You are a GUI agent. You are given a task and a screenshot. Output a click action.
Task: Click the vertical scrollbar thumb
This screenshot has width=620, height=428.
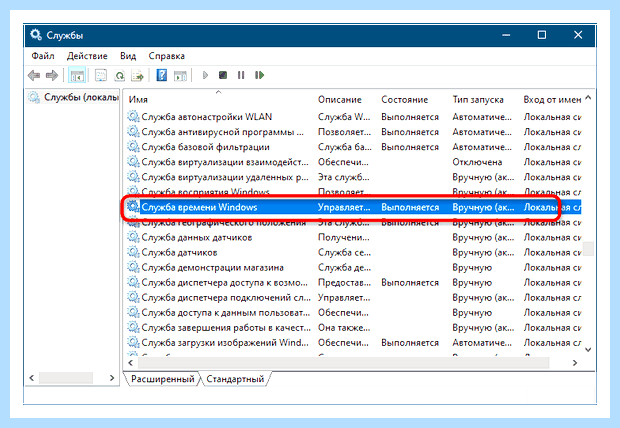(x=588, y=249)
